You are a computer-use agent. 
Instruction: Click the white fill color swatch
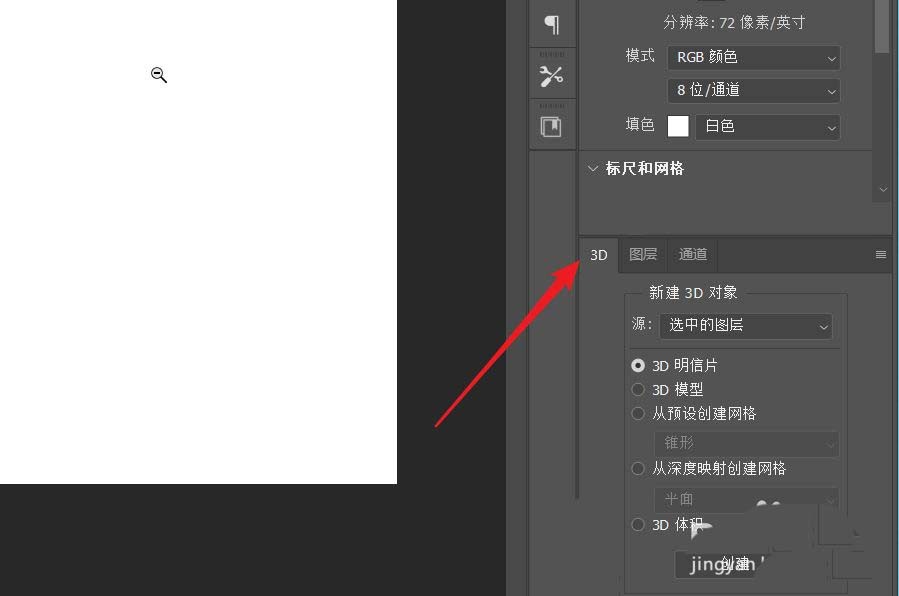(678, 126)
